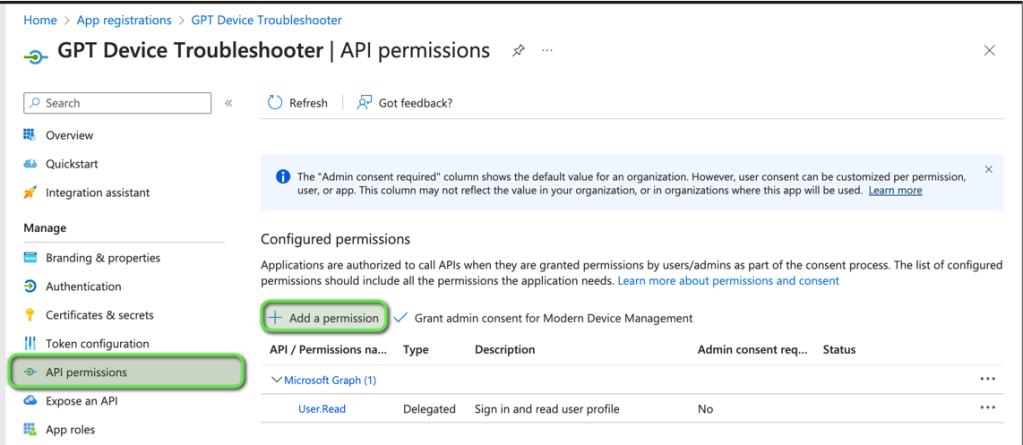Open page ellipsis menu beside pin
The height and width of the screenshot is (445, 1023).
click(547, 50)
